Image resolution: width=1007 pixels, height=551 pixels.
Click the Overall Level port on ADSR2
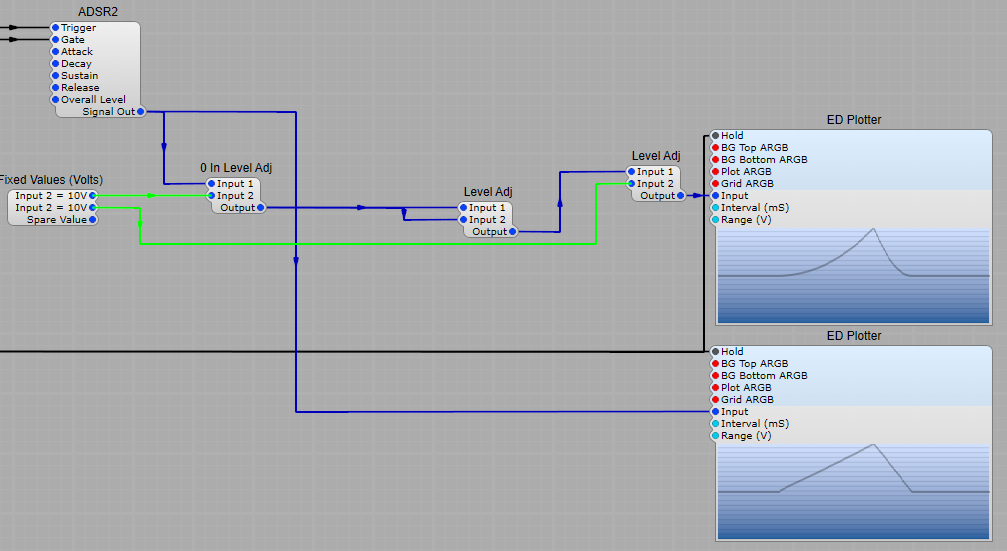coord(56,100)
